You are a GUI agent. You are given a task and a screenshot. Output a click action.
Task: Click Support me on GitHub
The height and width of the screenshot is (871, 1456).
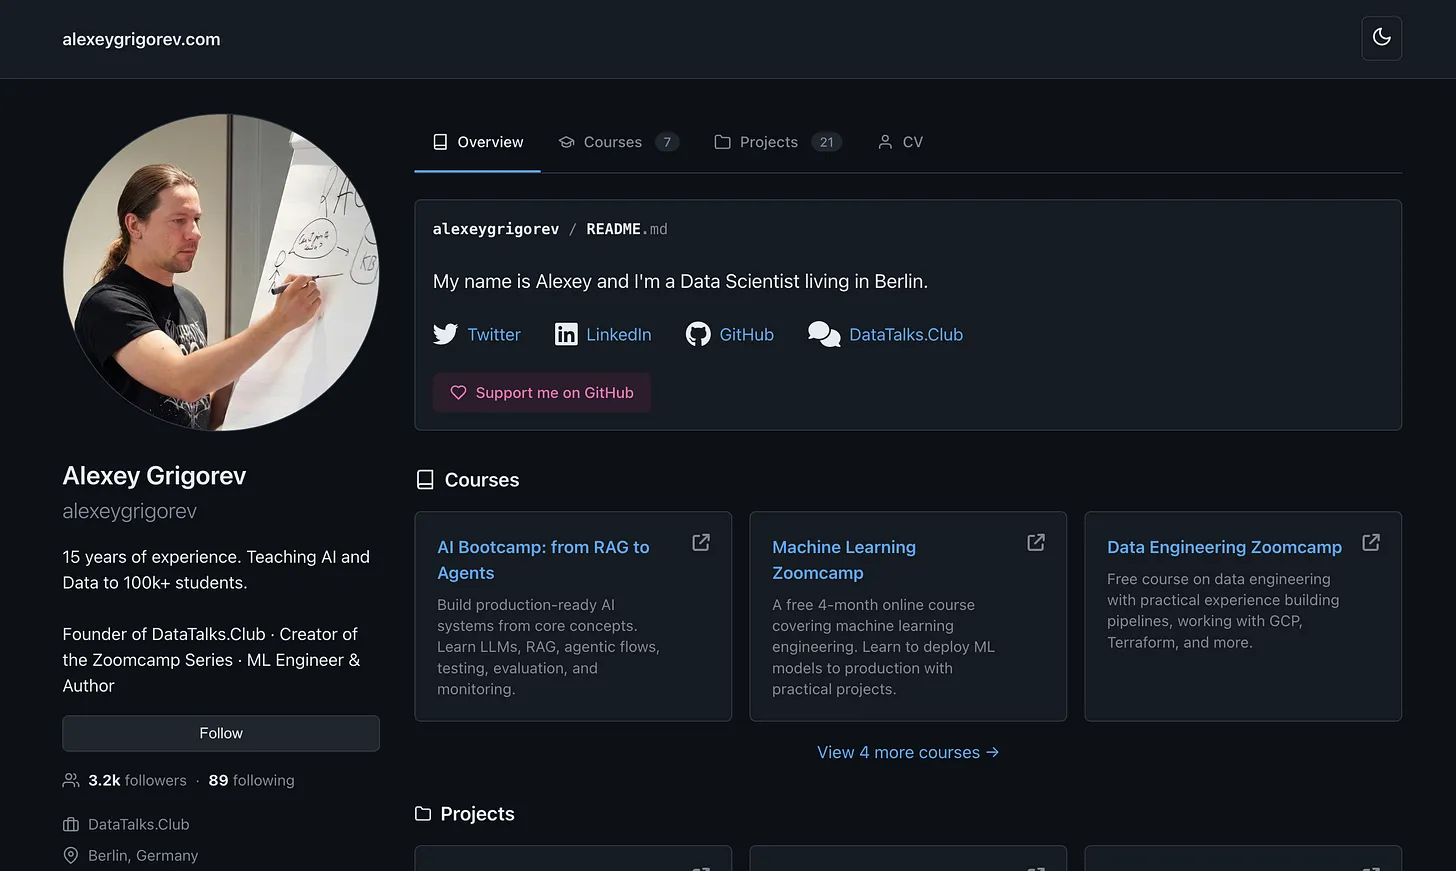(541, 392)
